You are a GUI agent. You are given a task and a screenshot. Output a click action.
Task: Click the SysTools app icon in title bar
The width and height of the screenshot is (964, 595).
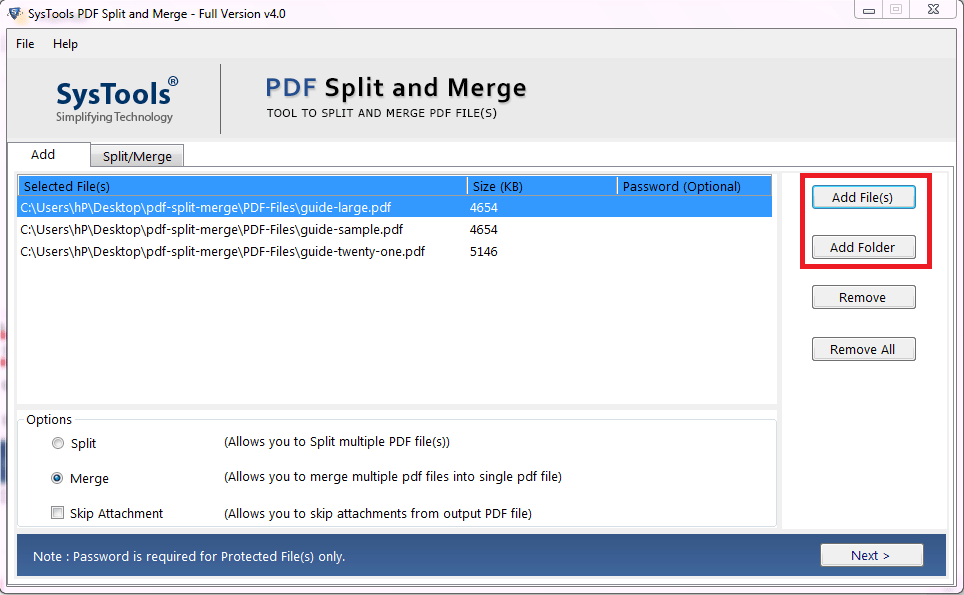click(13, 13)
